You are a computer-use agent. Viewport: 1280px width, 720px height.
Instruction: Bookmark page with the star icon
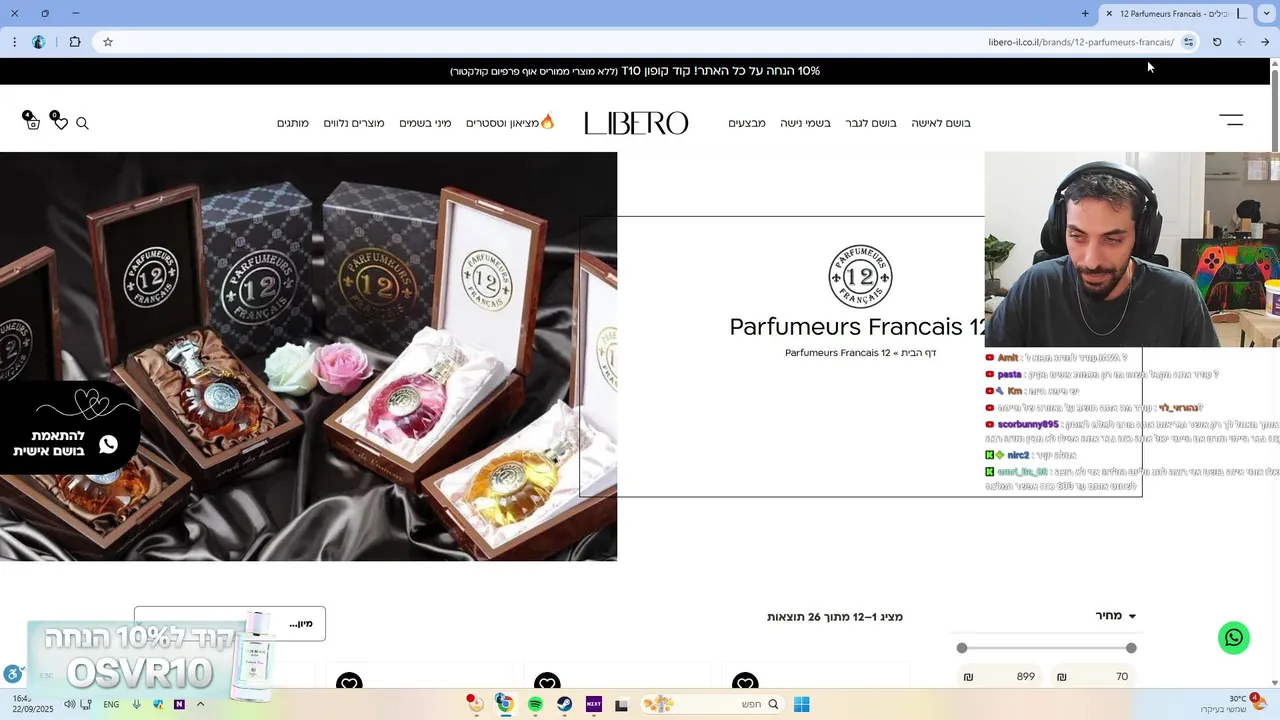tap(108, 42)
